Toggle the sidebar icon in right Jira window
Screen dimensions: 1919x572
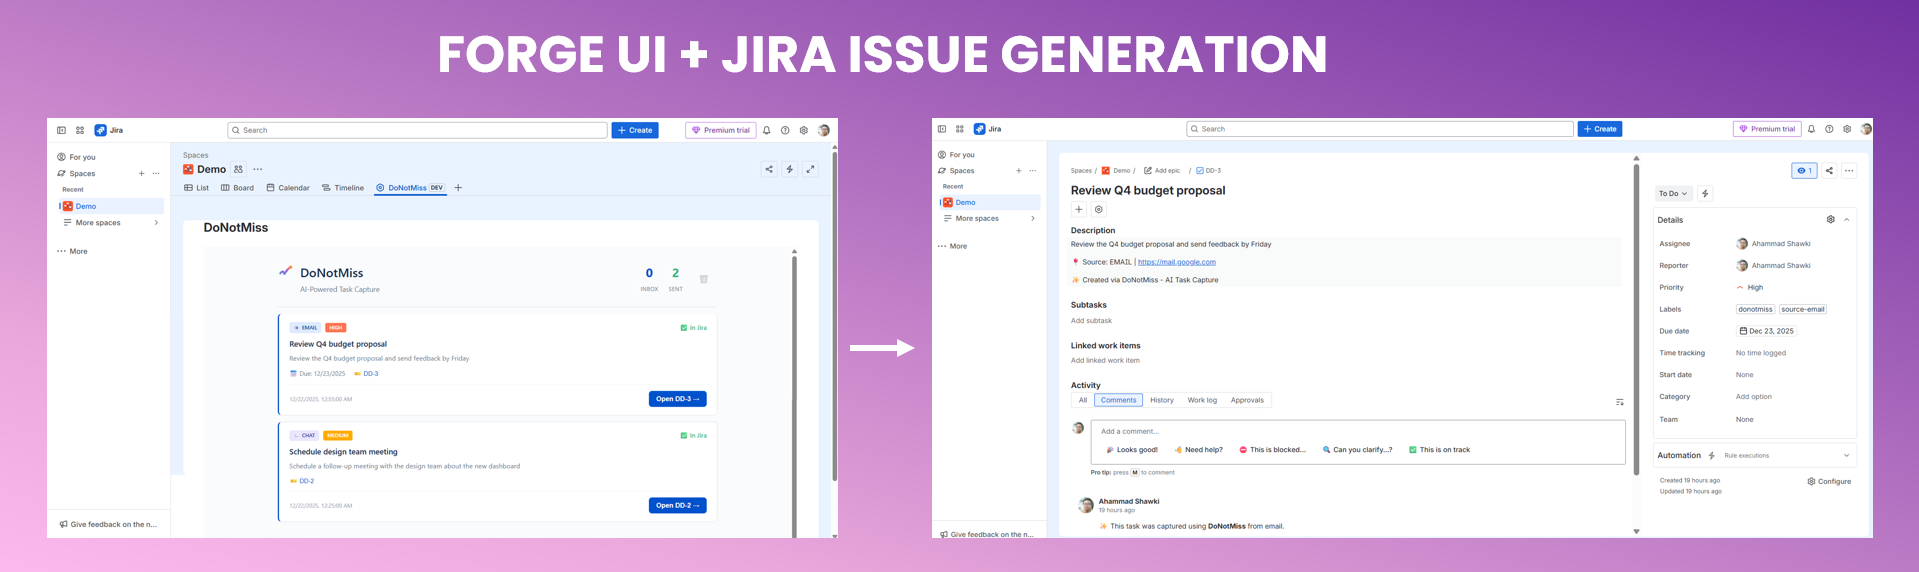942,129
